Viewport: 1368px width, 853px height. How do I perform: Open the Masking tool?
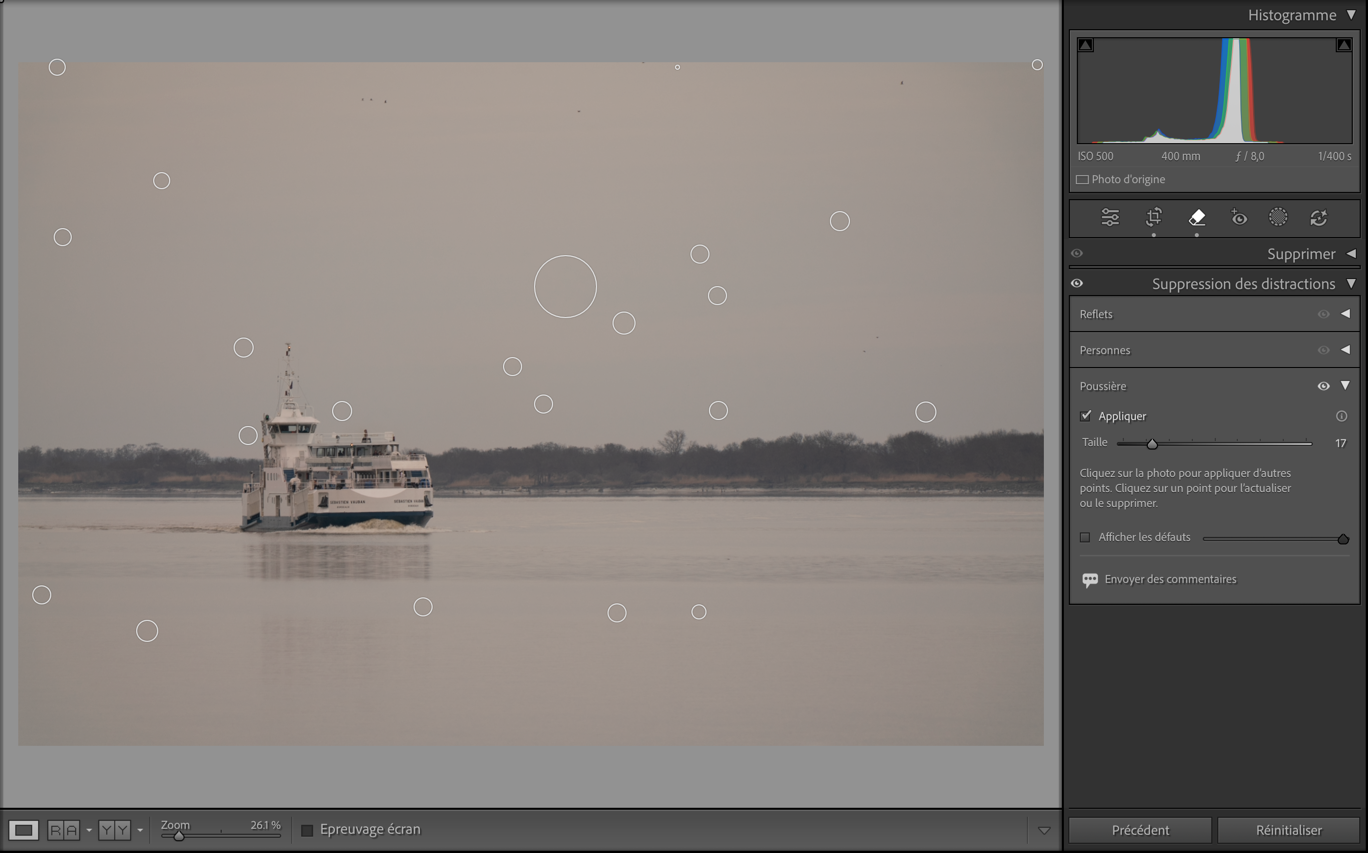tap(1278, 217)
